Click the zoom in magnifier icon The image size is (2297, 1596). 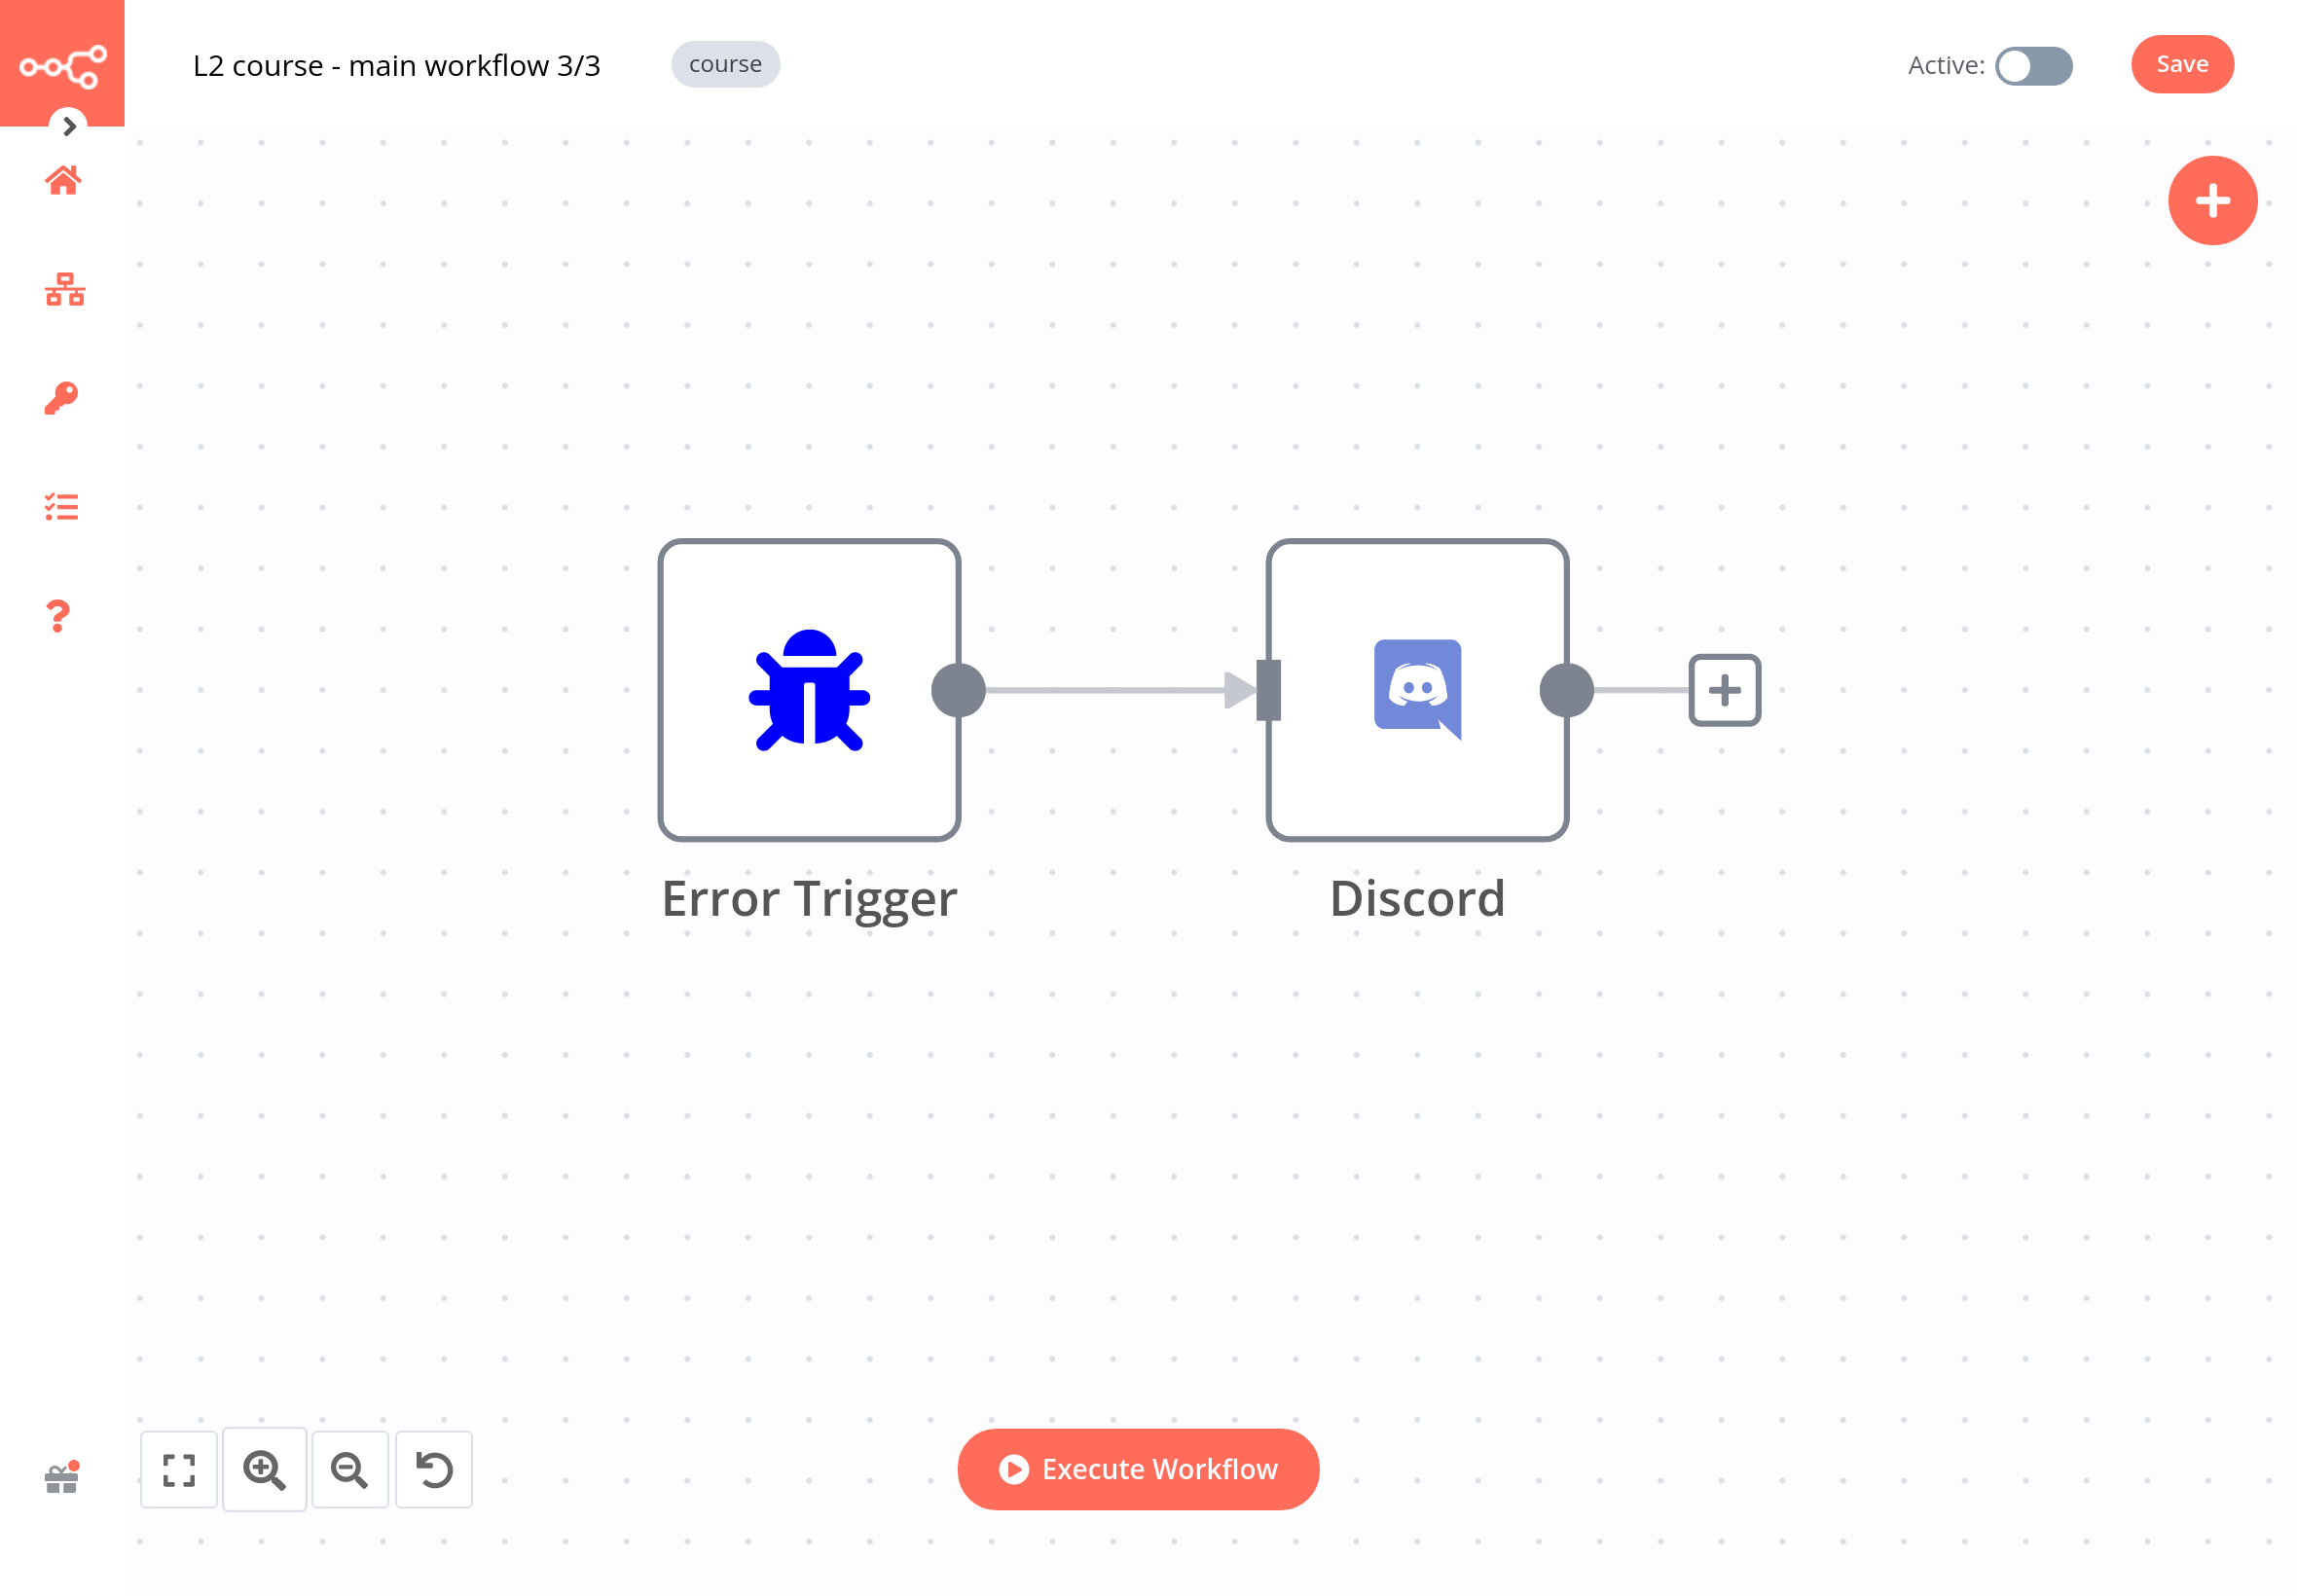264,1470
